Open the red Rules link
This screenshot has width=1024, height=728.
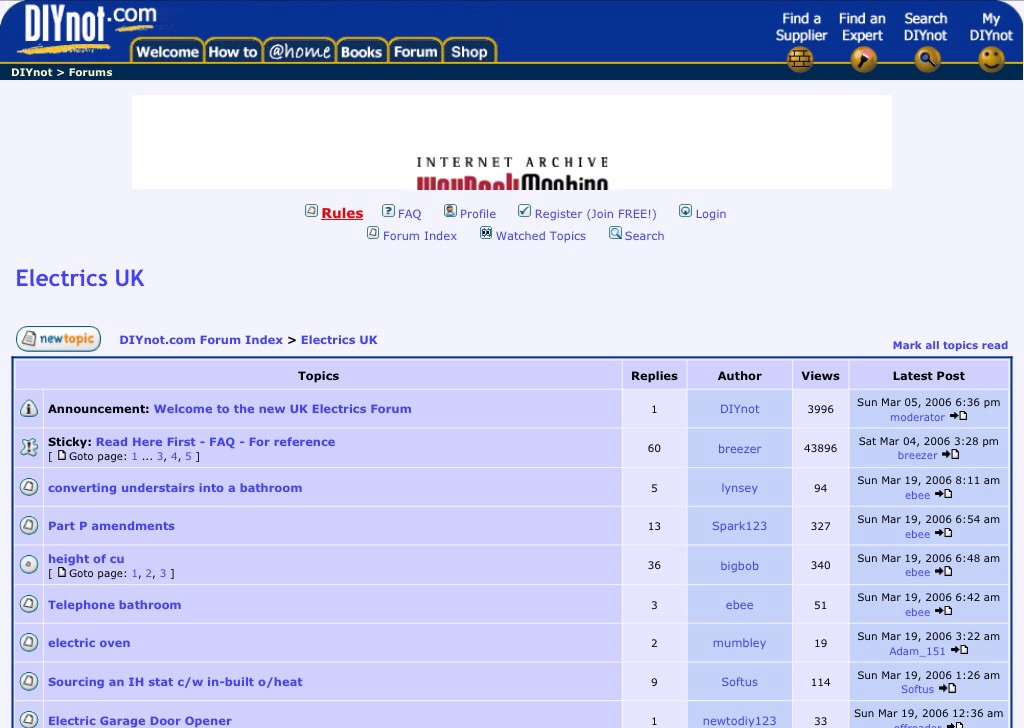[x=342, y=213]
